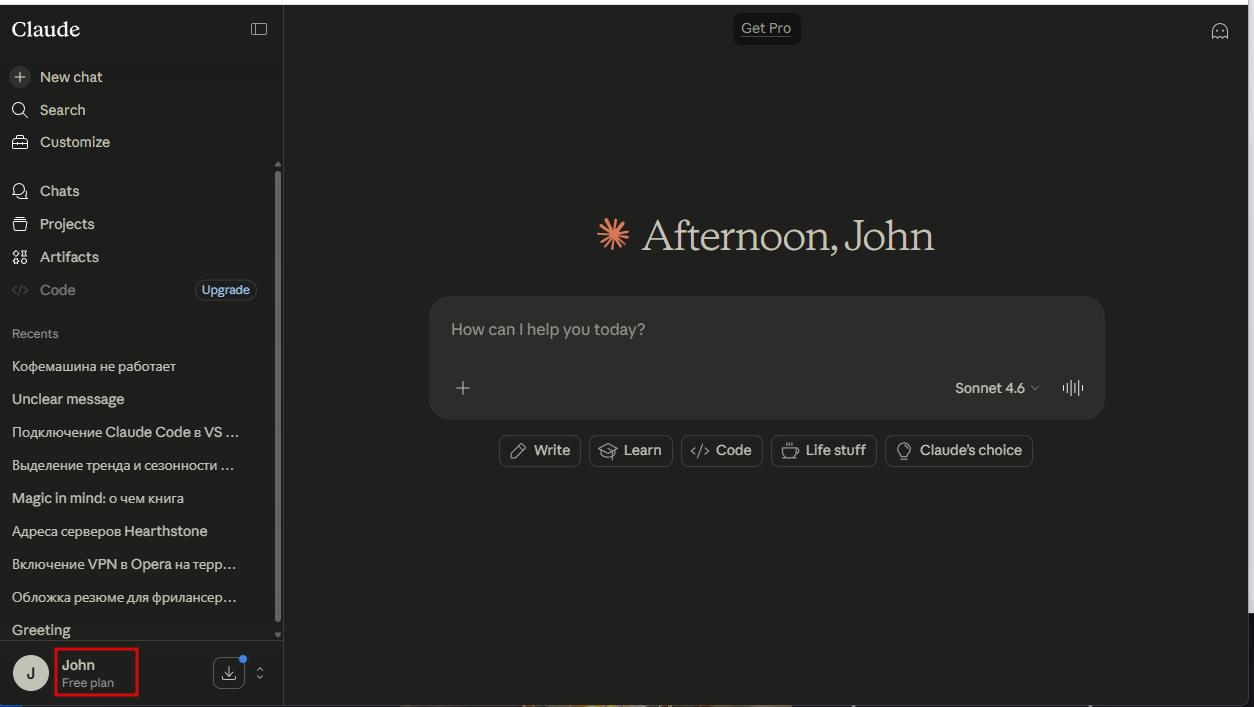The image size is (1254, 707).
Task: Click the 'Afternoon, John' greeting text
Action: tap(788, 236)
